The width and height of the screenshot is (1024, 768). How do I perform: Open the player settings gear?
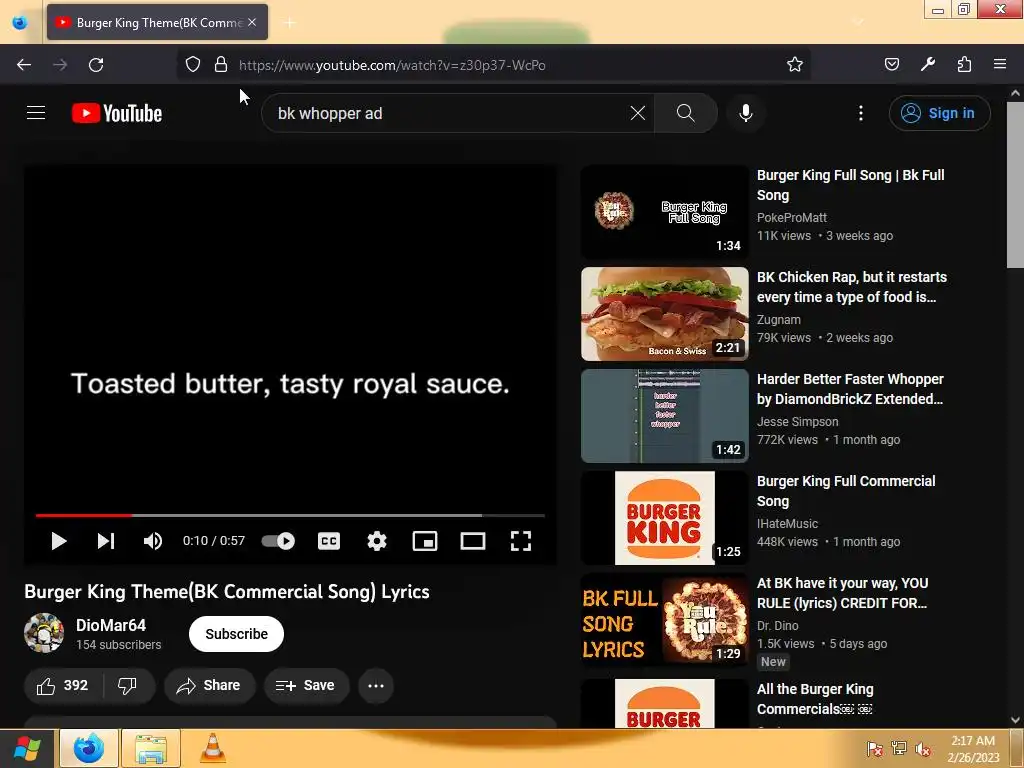tap(377, 541)
